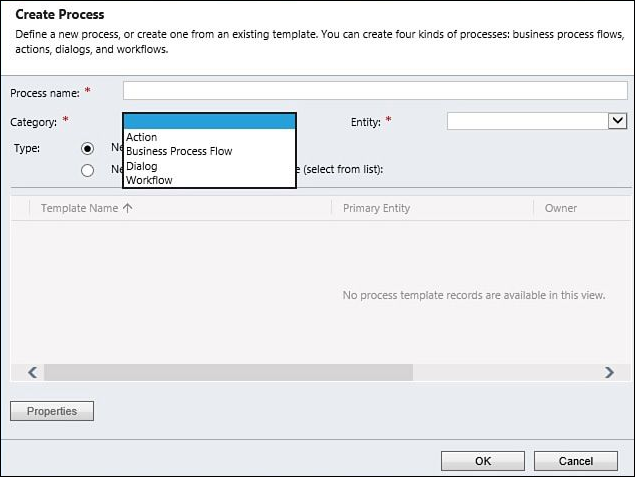This screenshot has width=635, height=477.
Task: Click the left scroll arrow
Action: coord(33,372)
